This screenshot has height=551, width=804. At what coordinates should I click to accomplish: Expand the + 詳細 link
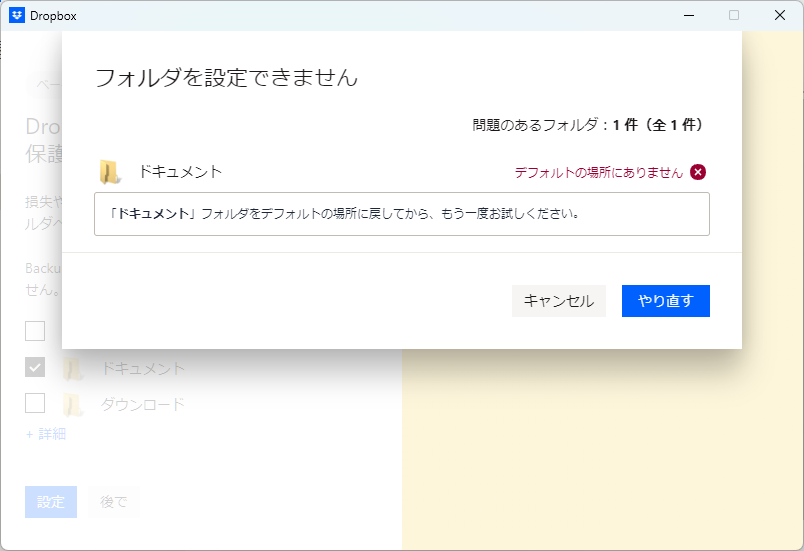click(x=46, y=434)
